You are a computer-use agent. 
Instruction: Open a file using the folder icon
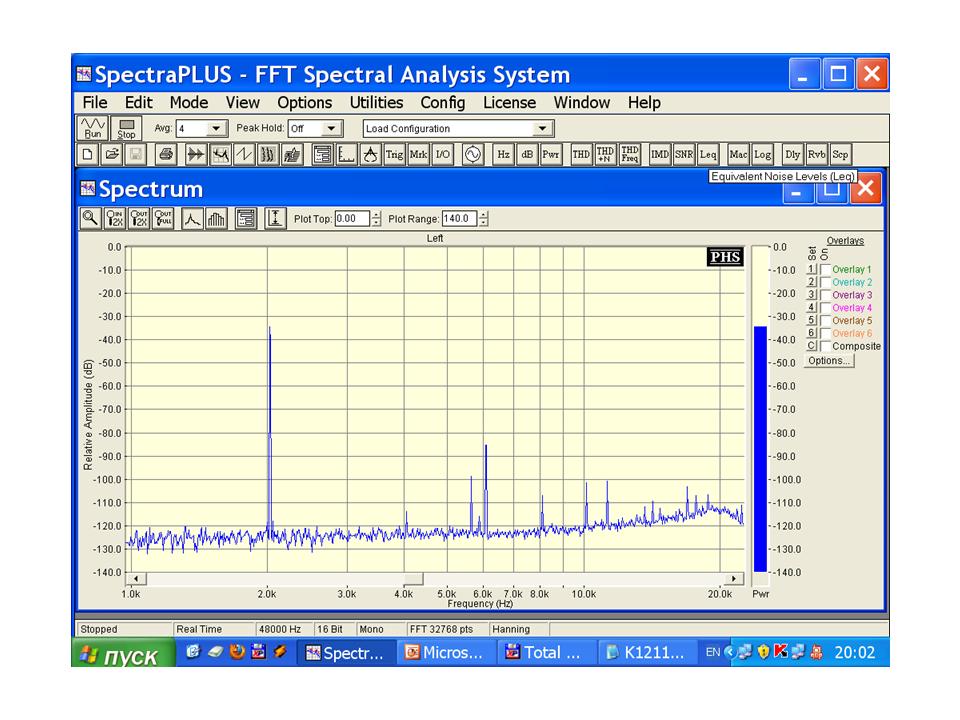[111, 154]
